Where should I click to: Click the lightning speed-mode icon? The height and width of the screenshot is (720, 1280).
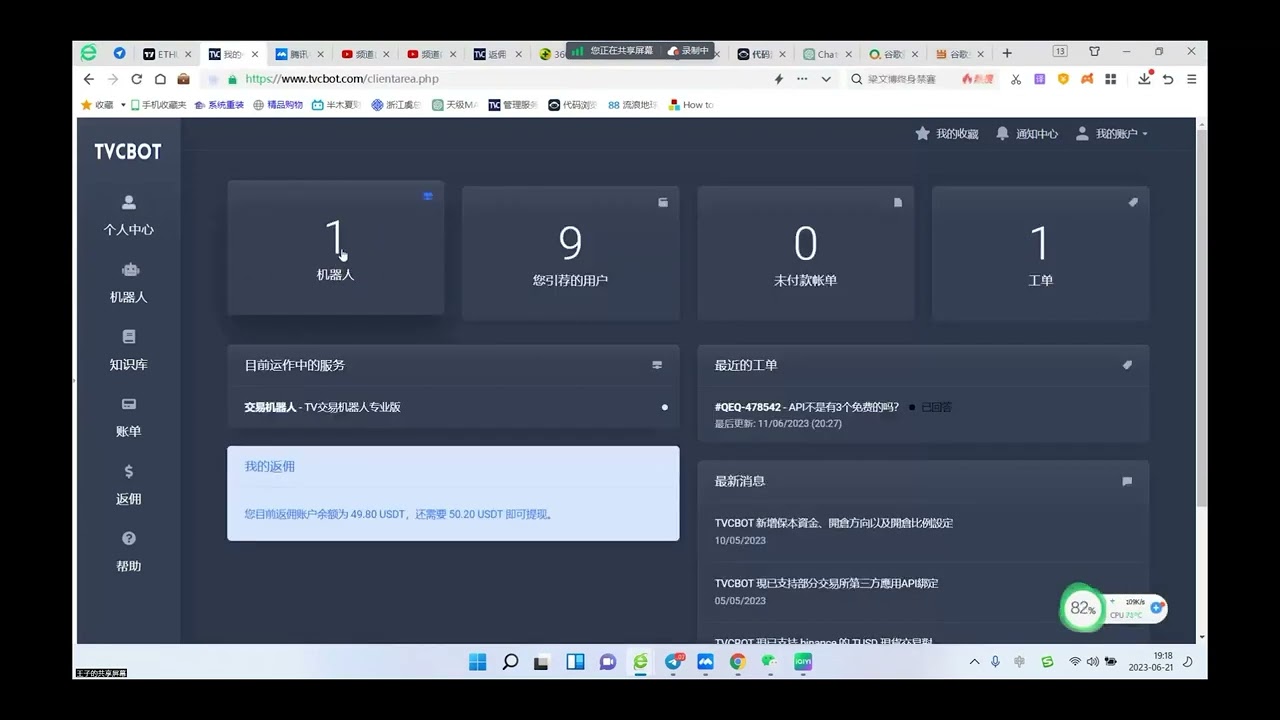pyautogui.click(x=778, y=79)
